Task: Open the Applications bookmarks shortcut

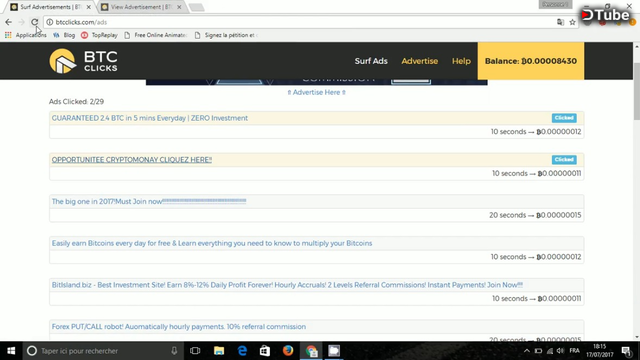Action: point(26,35)
